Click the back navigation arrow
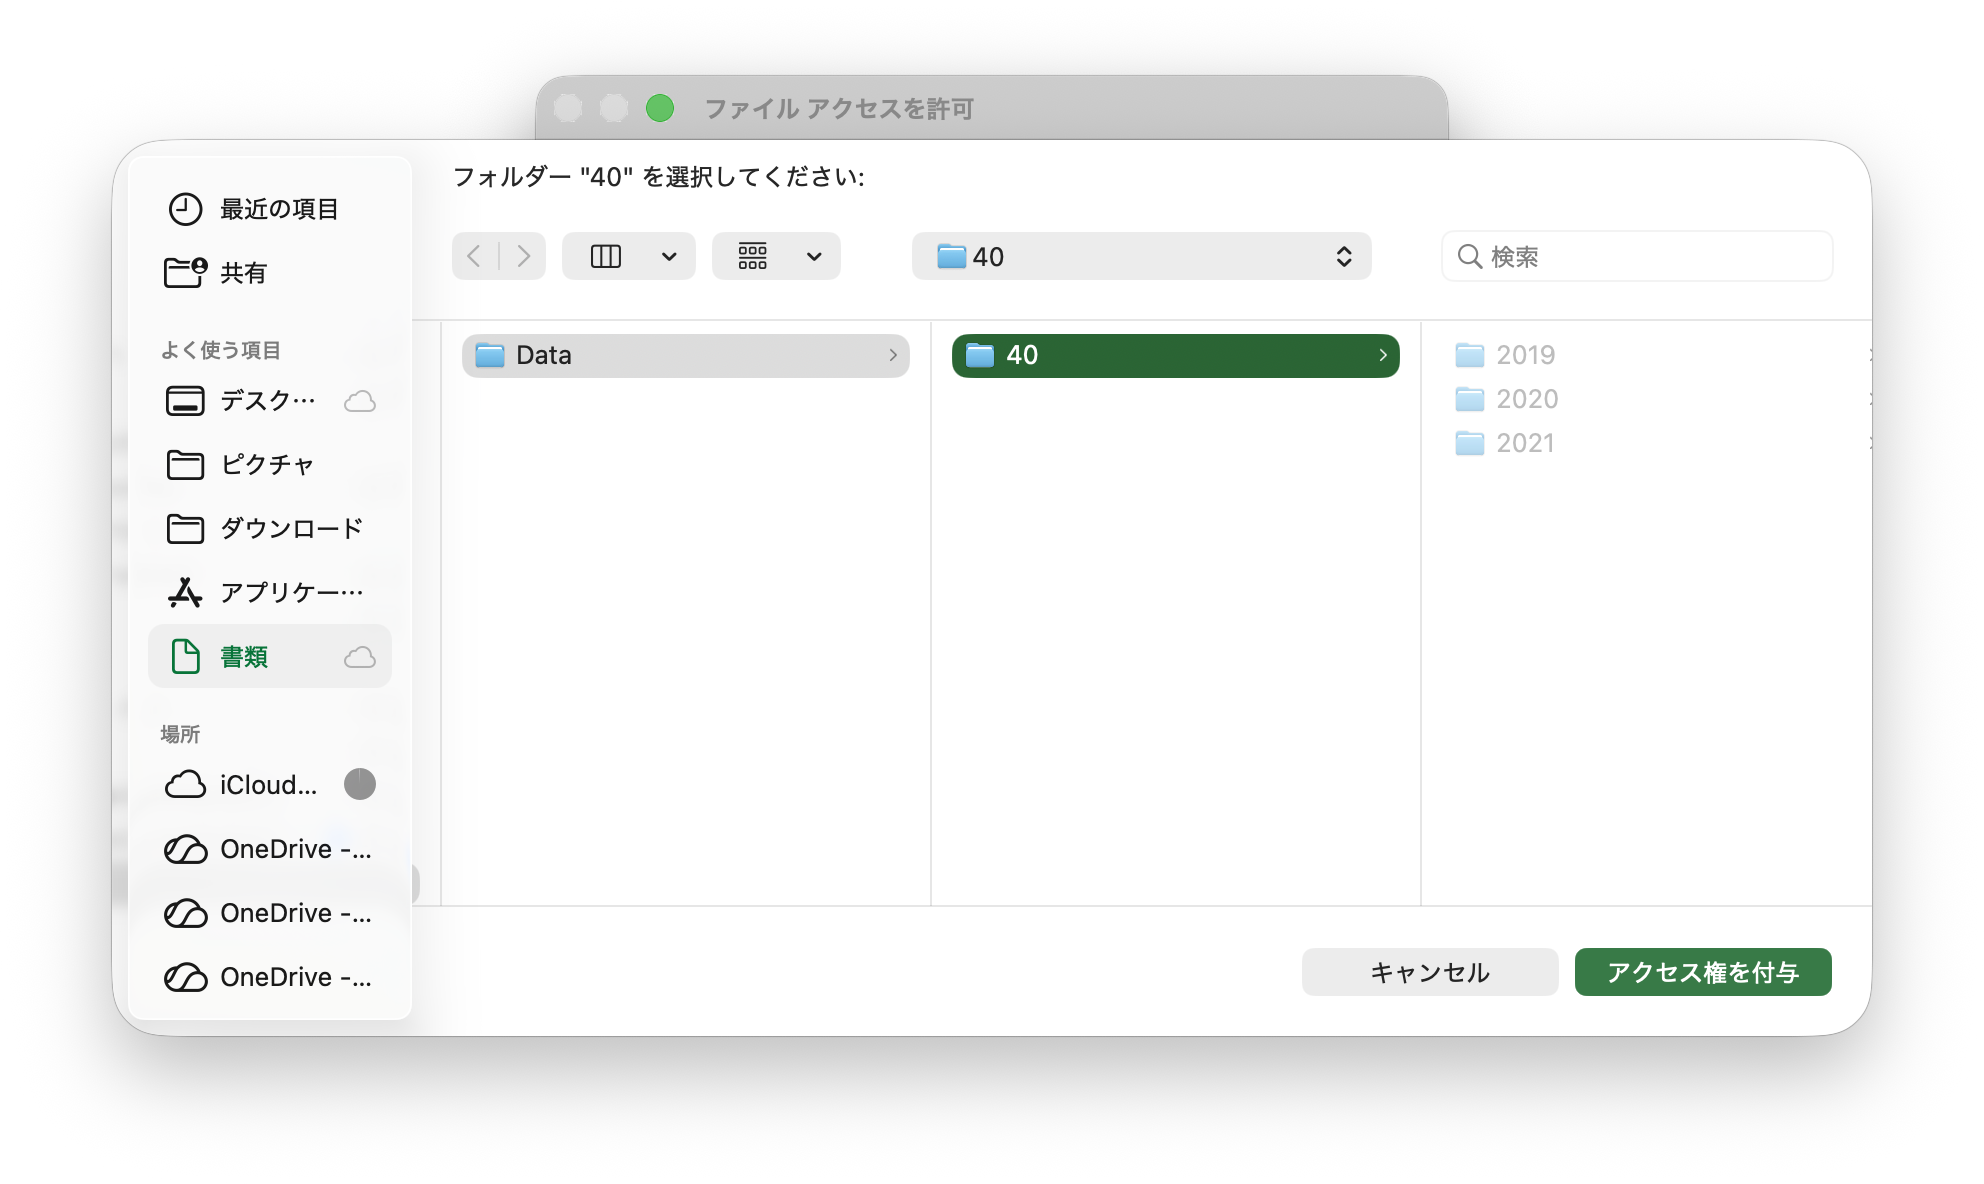Image resolution: width=1984 pixels, height=1184 pixels. pyautogui.click(x=475, y=257)
